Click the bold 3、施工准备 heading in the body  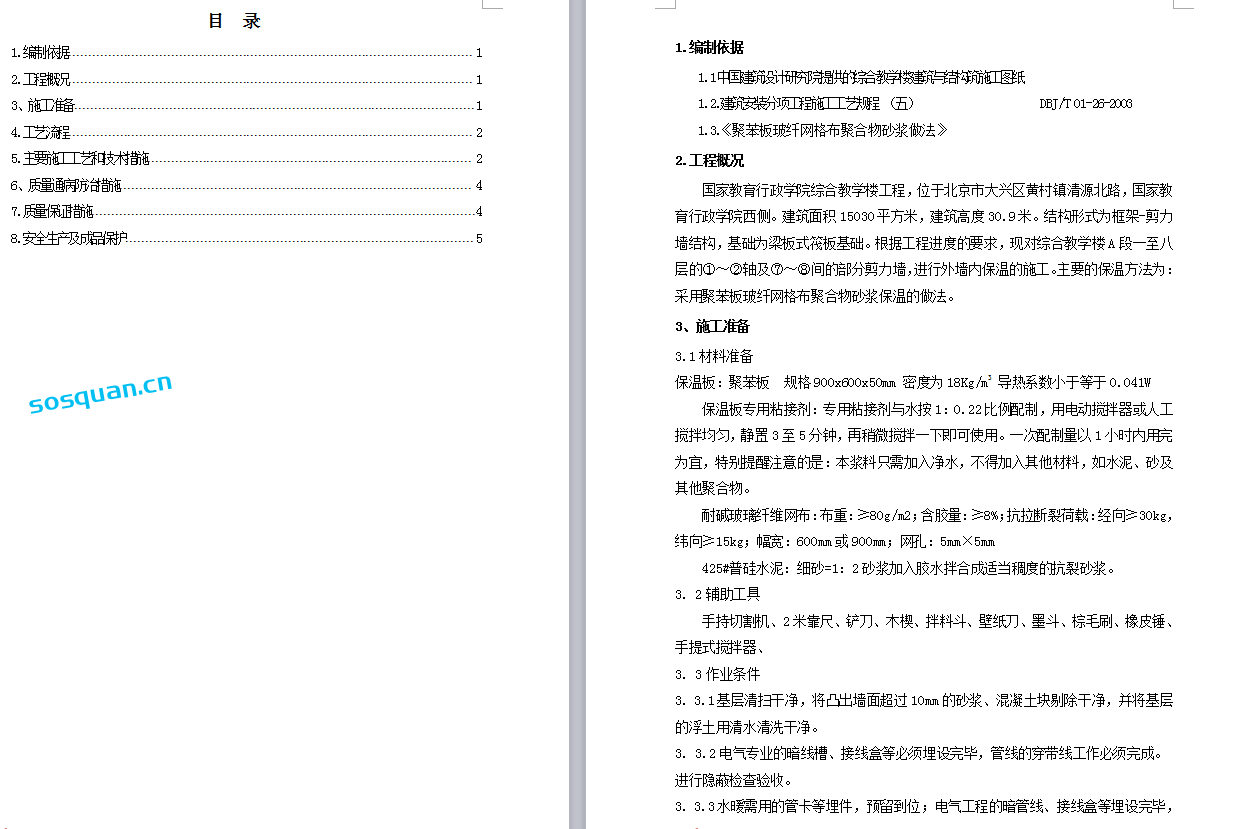click(712, 327)
